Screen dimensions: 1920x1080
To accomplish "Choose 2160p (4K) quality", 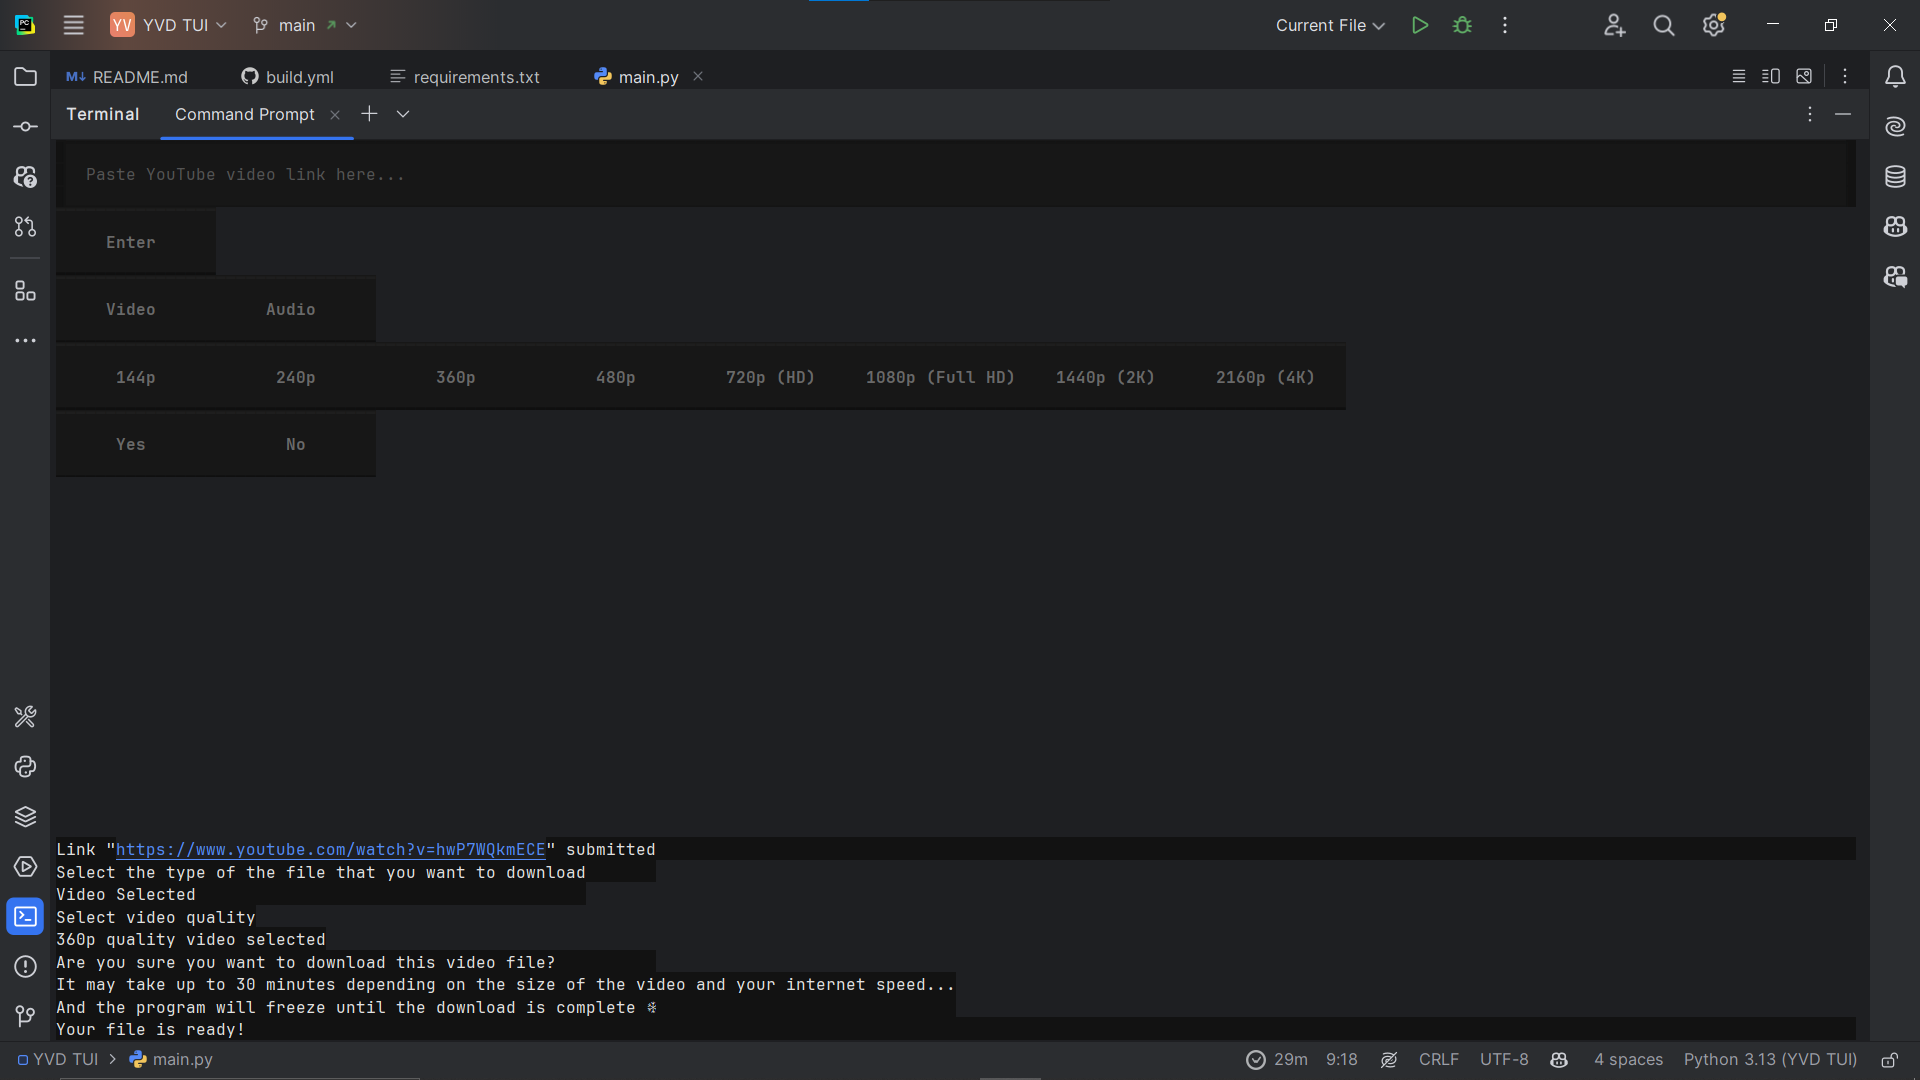I will pos(1265,377).
